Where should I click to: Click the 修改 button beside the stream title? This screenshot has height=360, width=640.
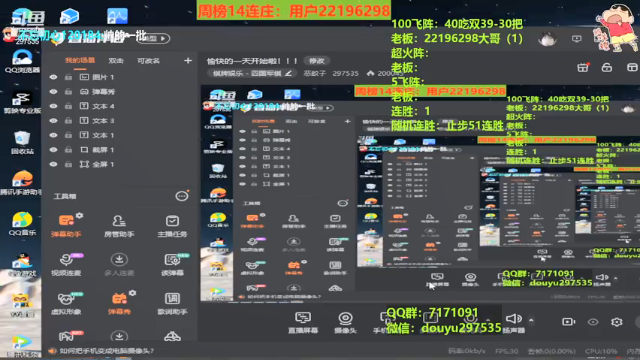(317, 61)
